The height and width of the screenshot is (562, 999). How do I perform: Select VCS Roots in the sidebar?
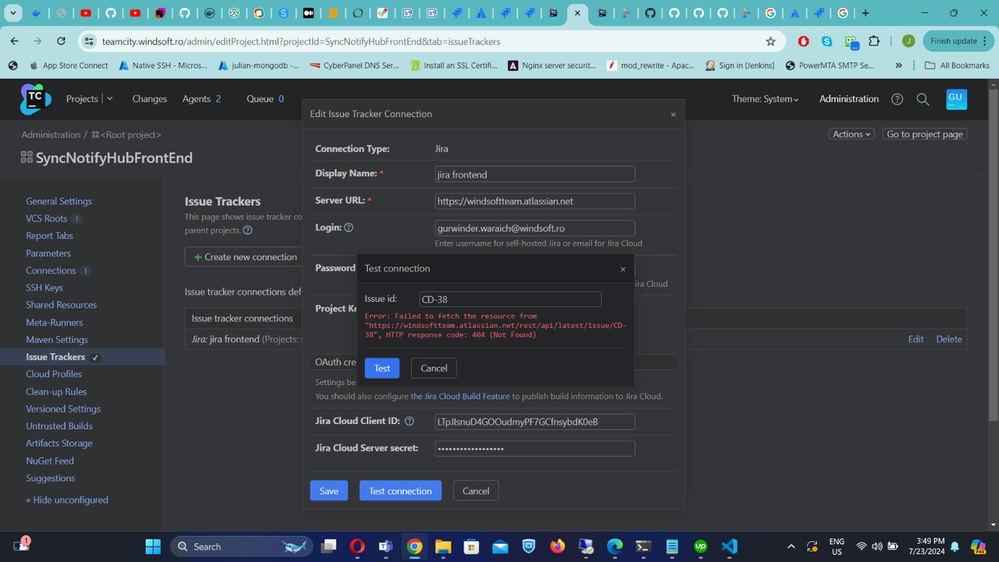(46, 218)
